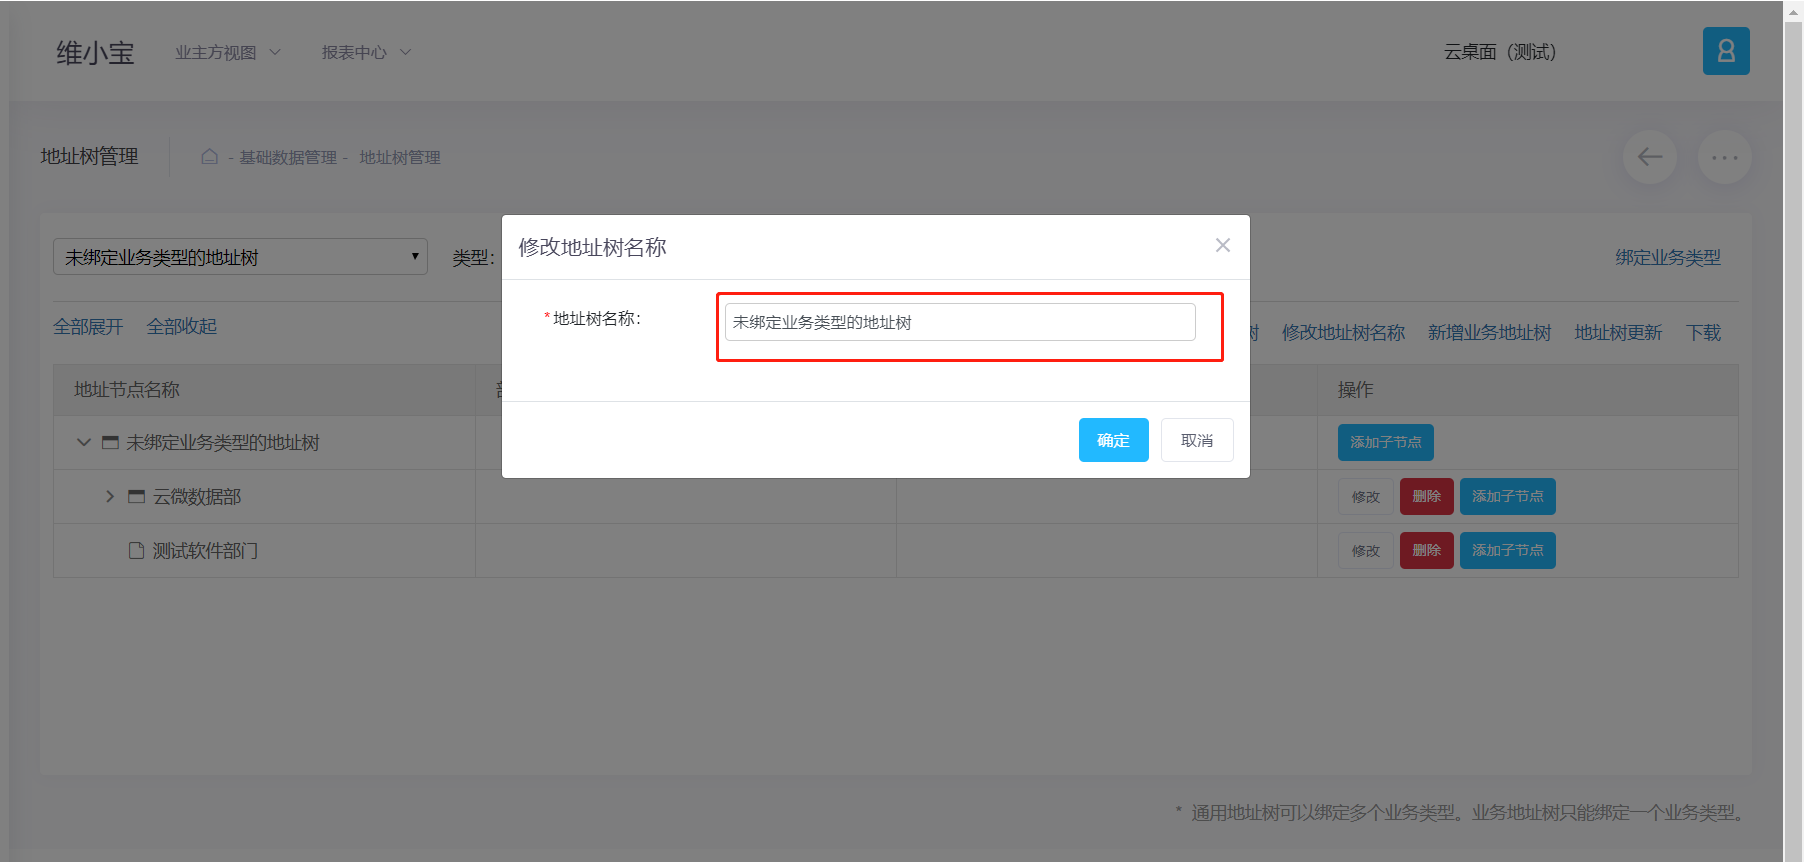Click 添加子节点 in the 测试软件部门 row
1804x862 pixels.
coord(1508,550)
